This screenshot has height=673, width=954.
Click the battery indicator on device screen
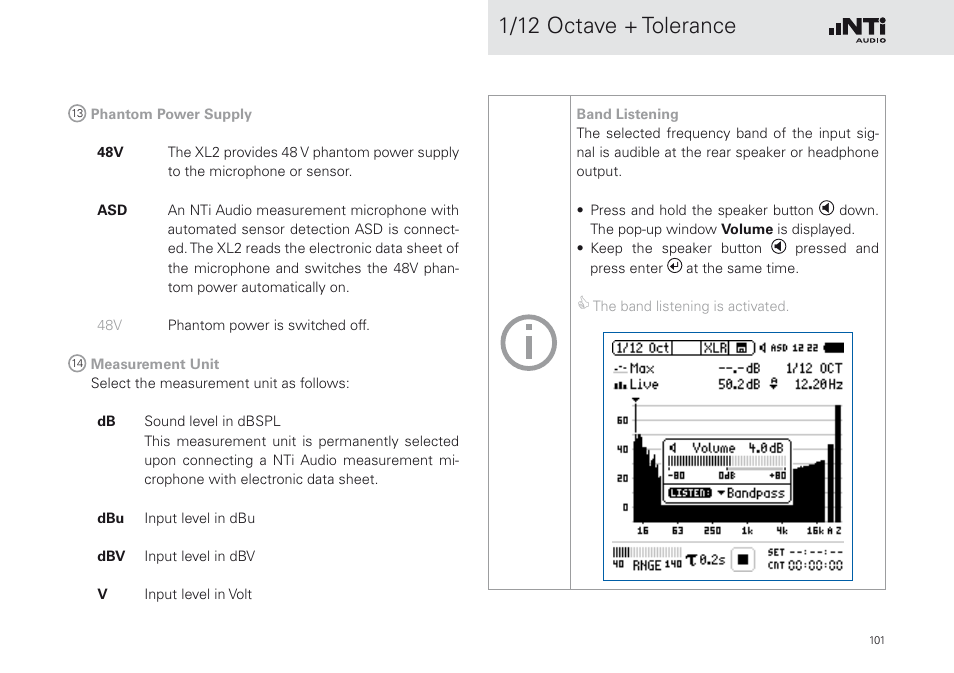[x=834, y=348]
